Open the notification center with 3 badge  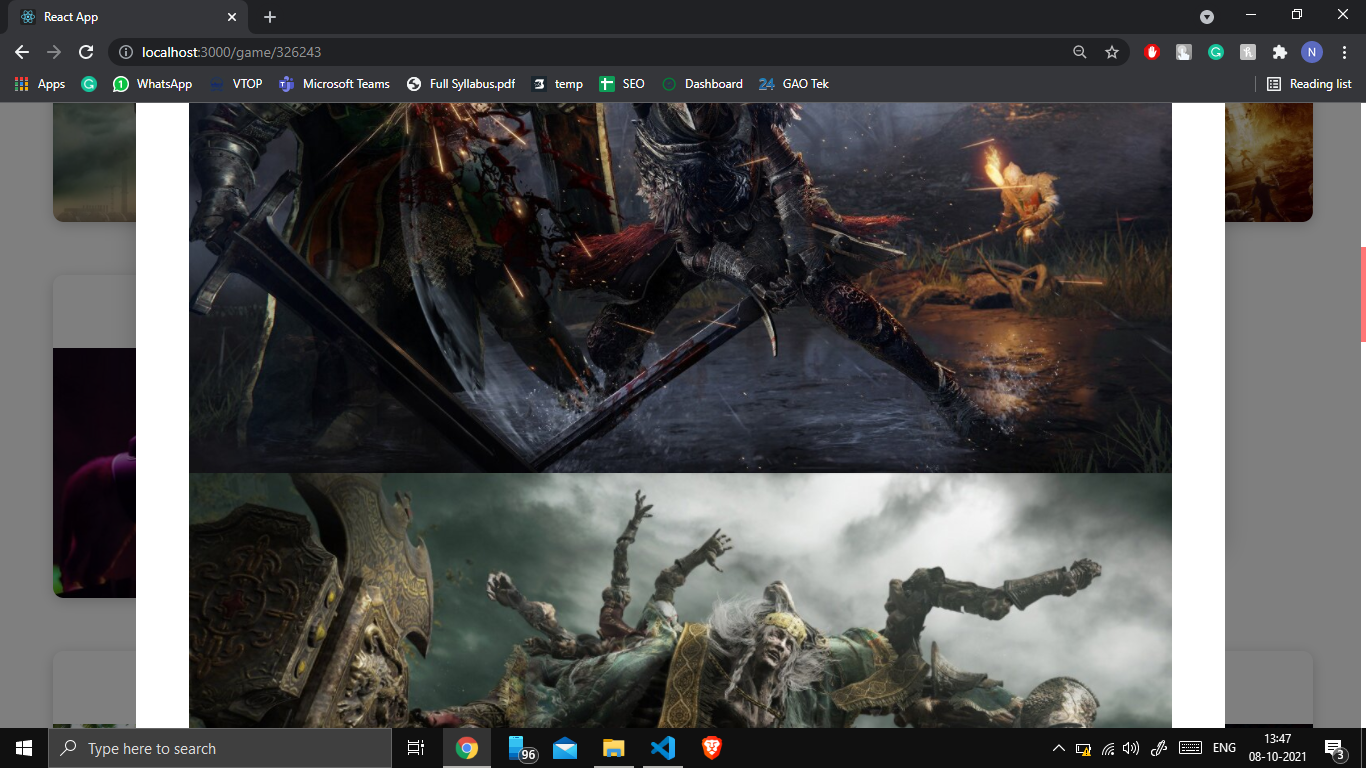[x=1334, y=748]
